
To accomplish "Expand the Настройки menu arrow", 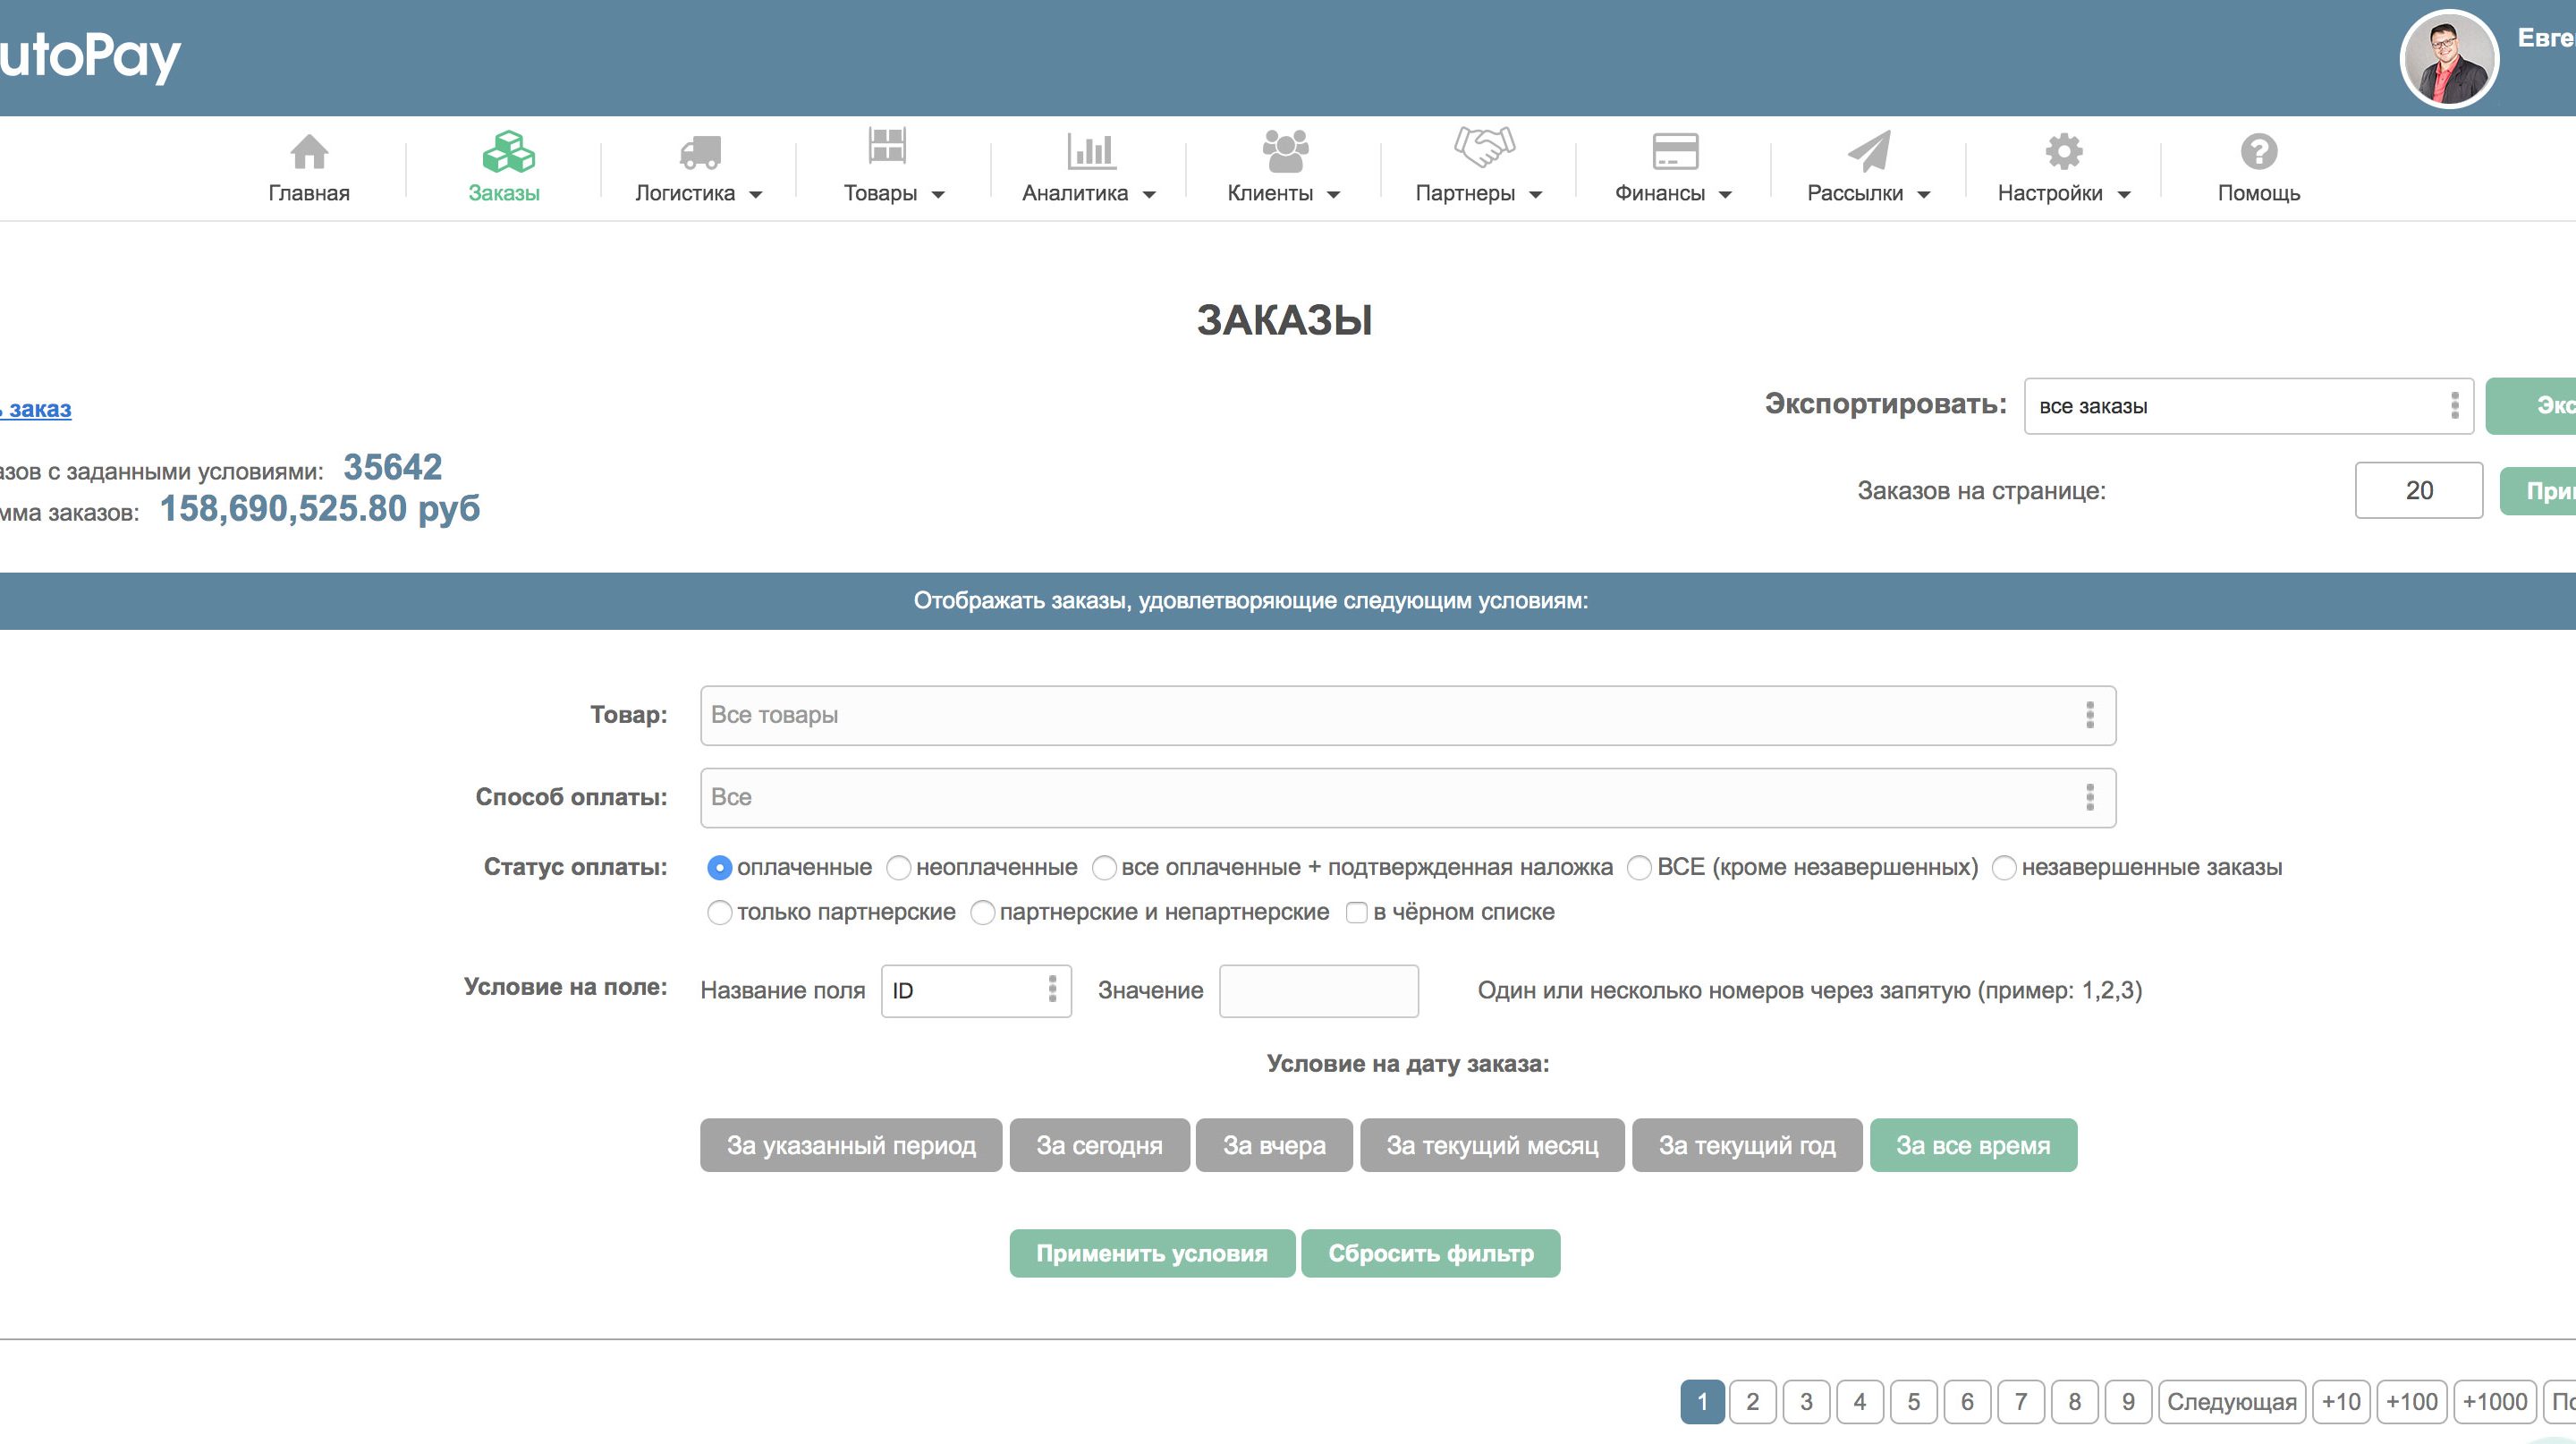I will 2124,195.
